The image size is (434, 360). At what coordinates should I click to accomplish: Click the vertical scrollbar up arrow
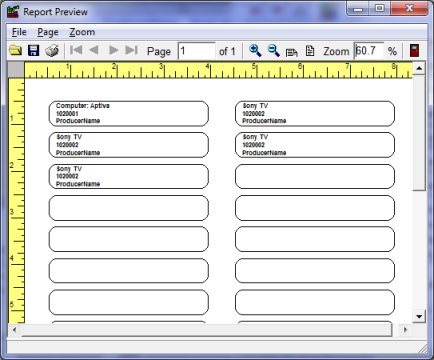(419, 68)
